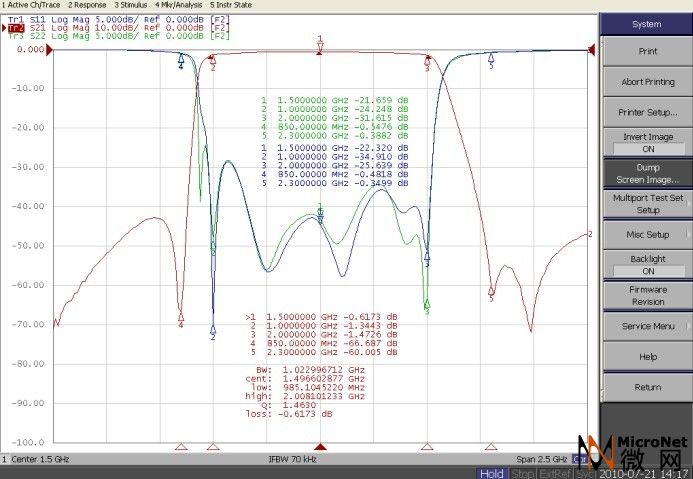Open the 4 Mkr/Analysis menu

coord(179,5)
